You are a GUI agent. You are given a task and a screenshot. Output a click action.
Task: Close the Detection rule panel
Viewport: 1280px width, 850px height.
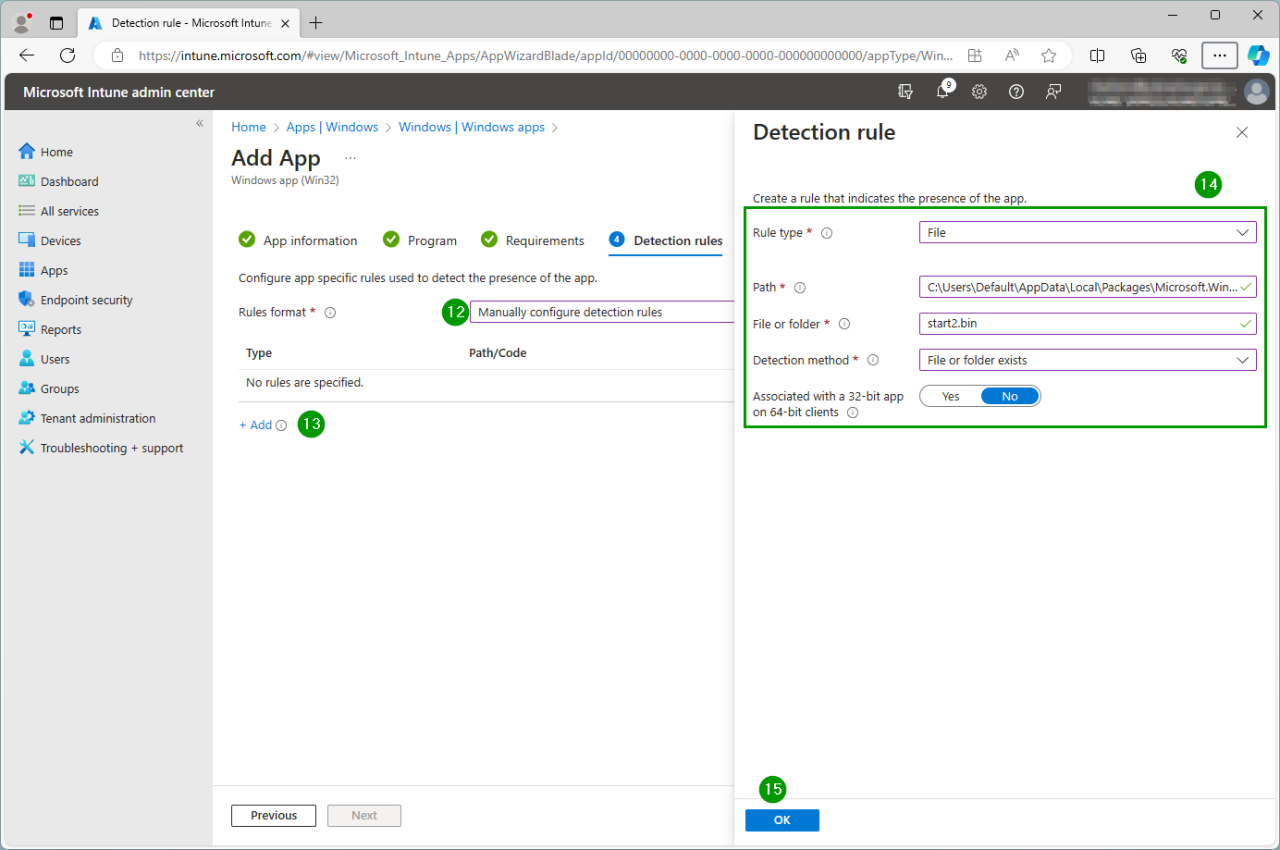(x=1241, y=132)
